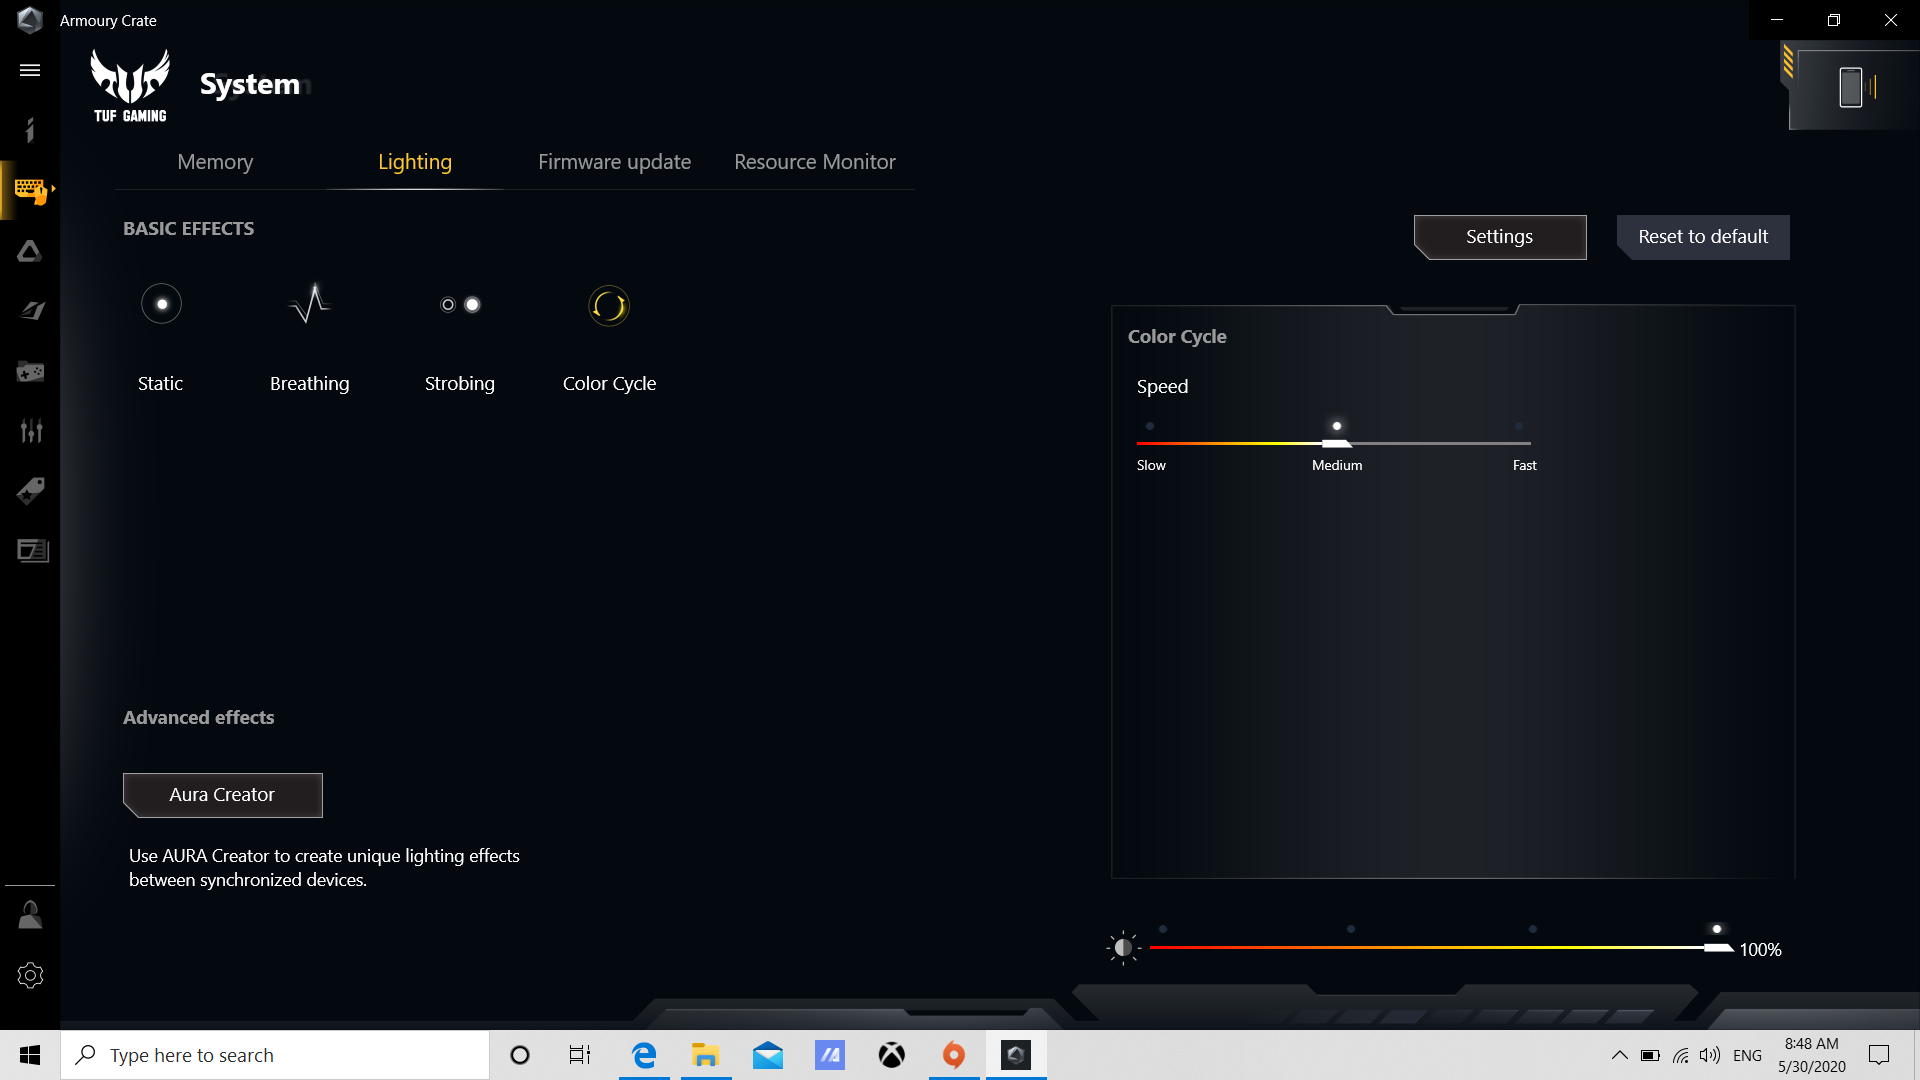The width and height of the screenshot is (1920, 1080).
Task: Click Reset to default button
Action: pos(1703,237)
